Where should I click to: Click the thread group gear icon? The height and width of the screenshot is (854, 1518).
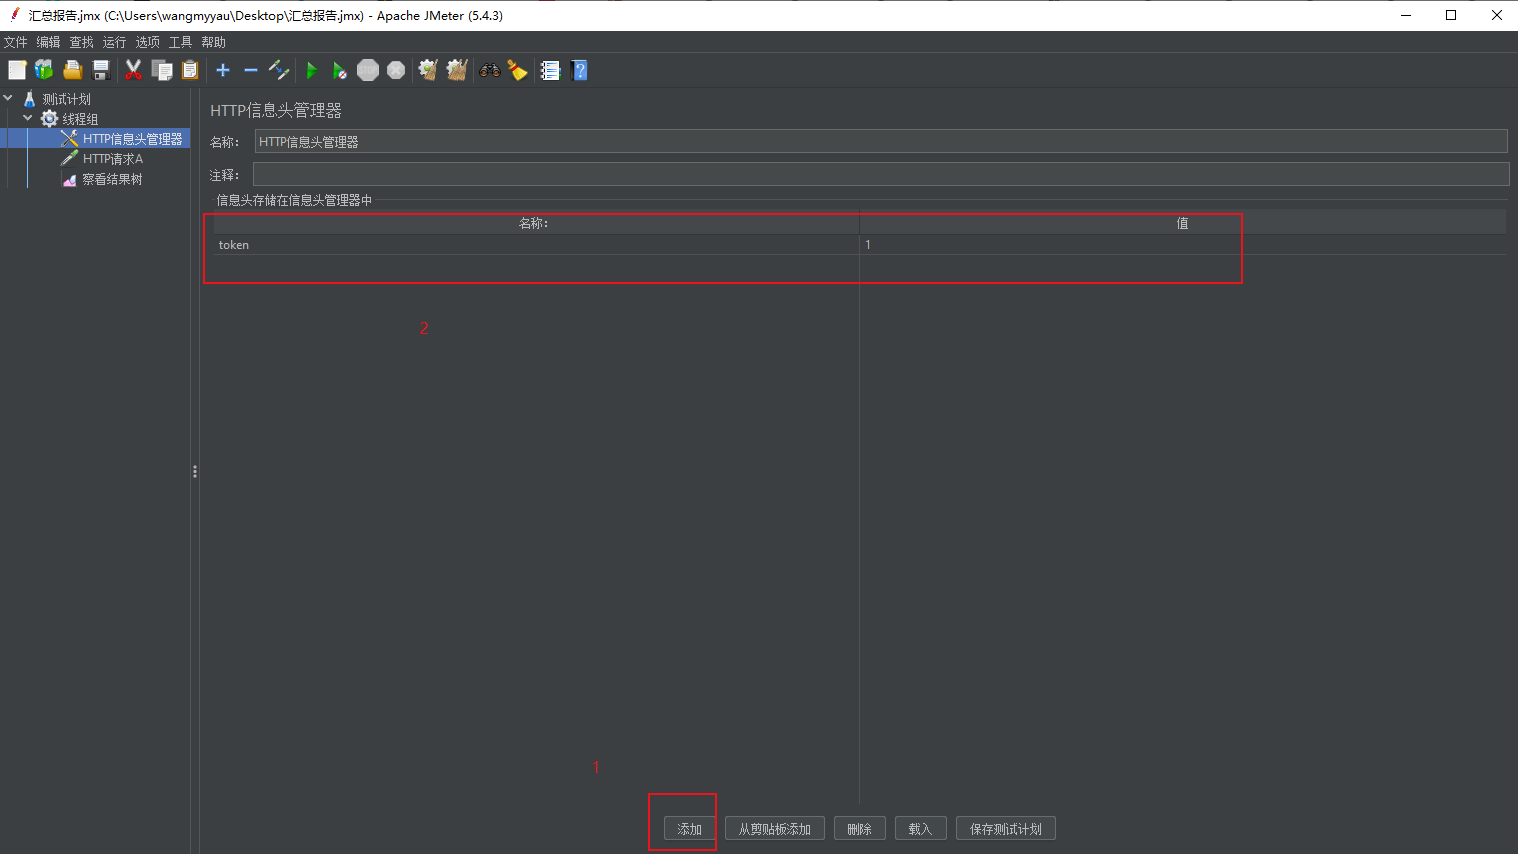49,118
